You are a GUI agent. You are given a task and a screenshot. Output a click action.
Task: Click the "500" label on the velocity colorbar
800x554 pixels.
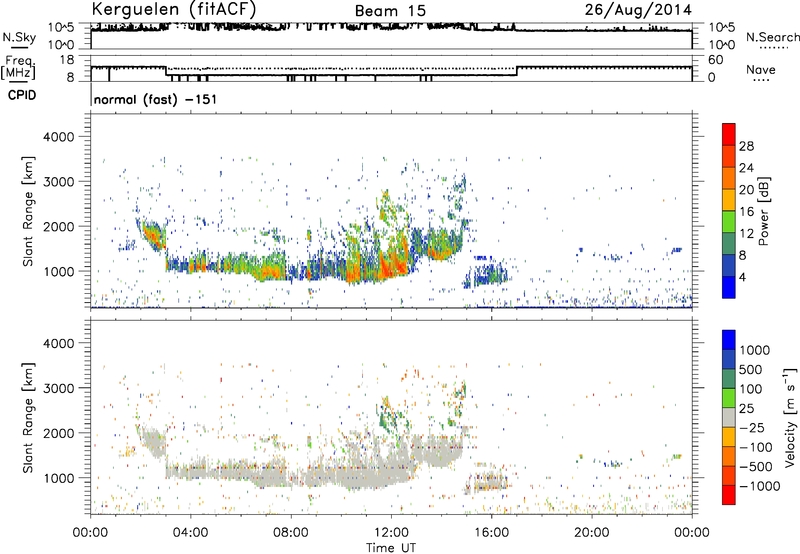[x=751, y=369]
